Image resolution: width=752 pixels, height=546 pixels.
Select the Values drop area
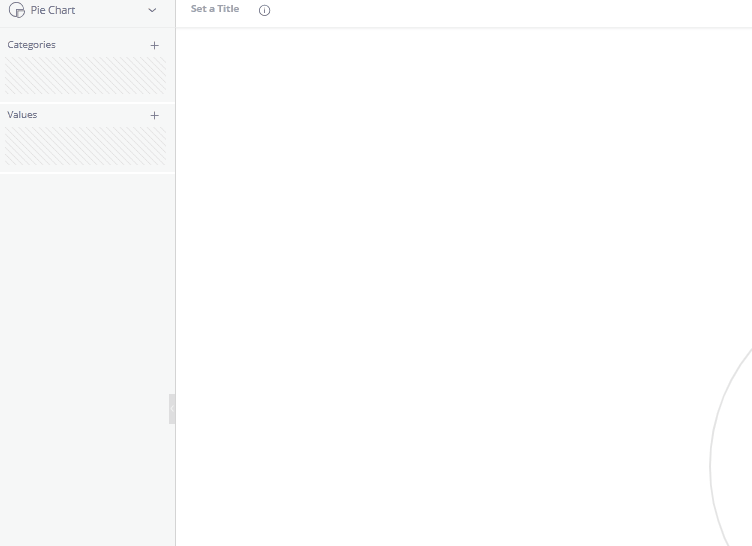[85, 146]
